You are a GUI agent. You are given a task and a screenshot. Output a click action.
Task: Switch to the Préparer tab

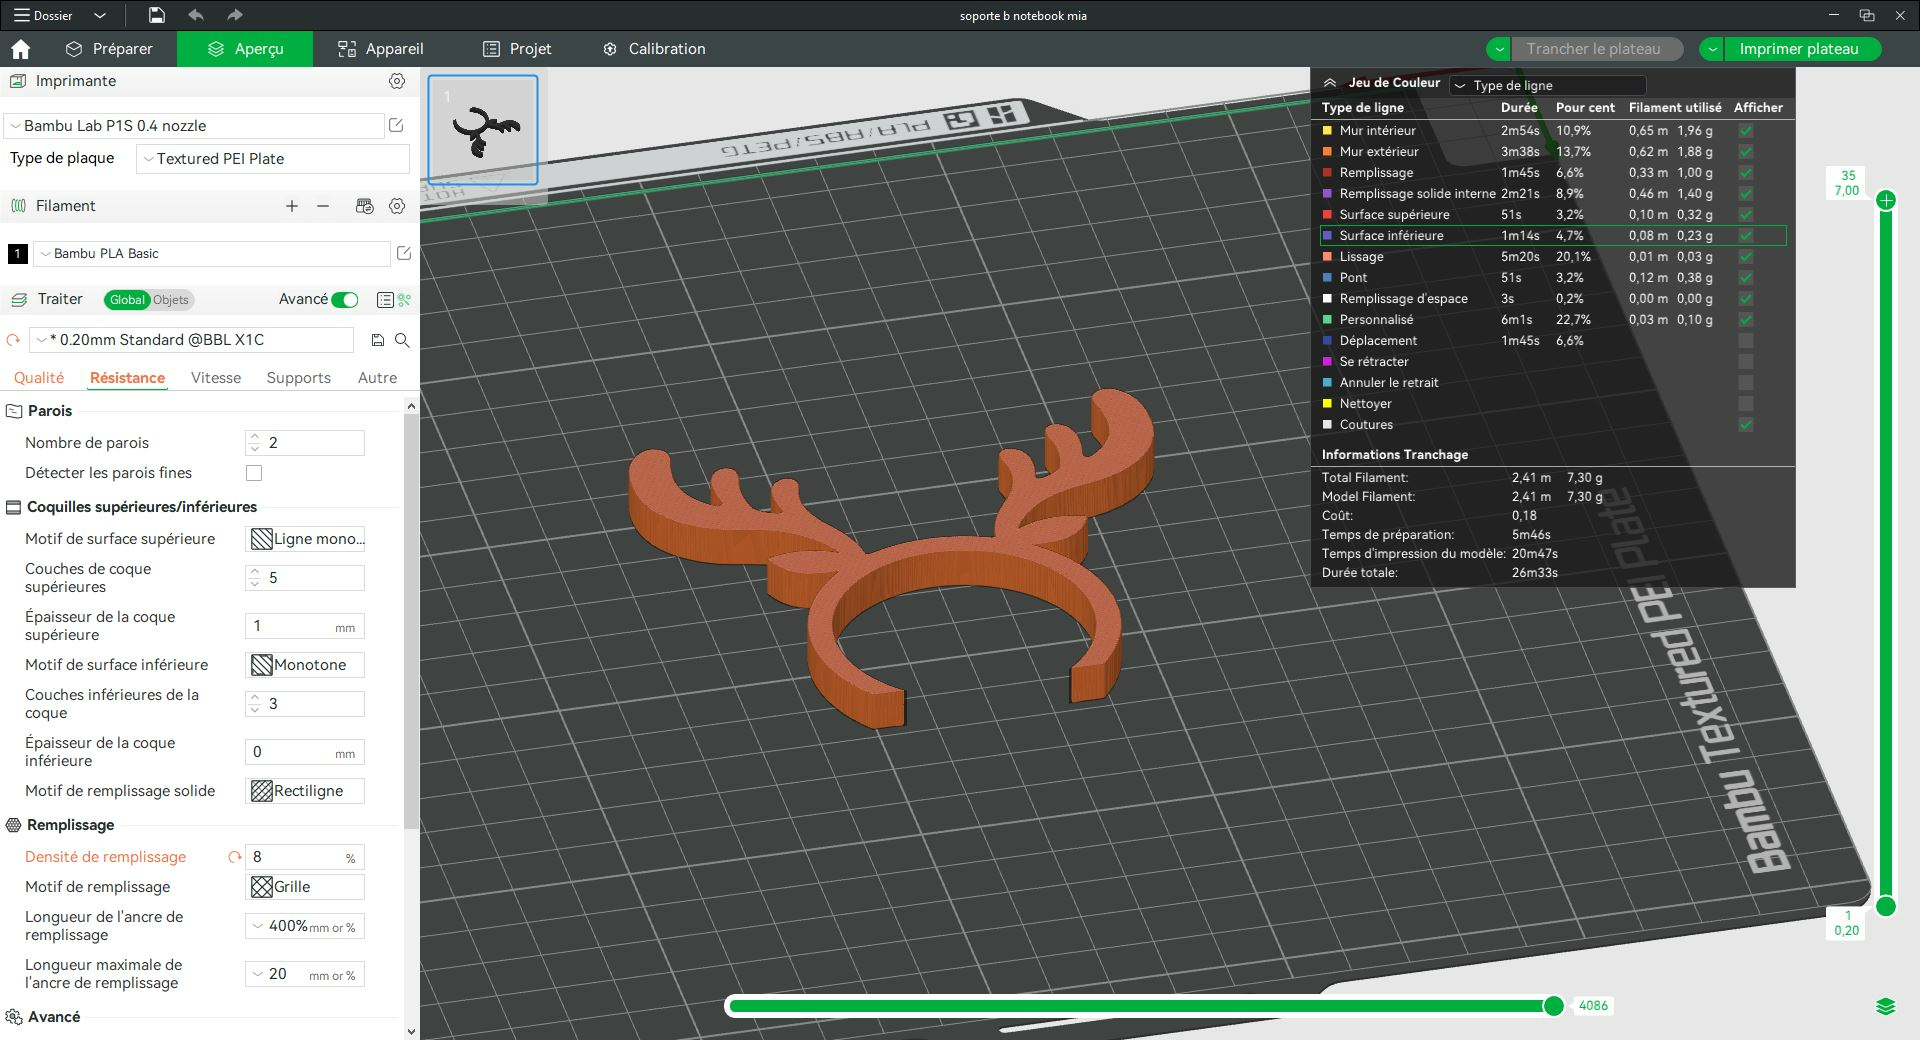[109, 49]
